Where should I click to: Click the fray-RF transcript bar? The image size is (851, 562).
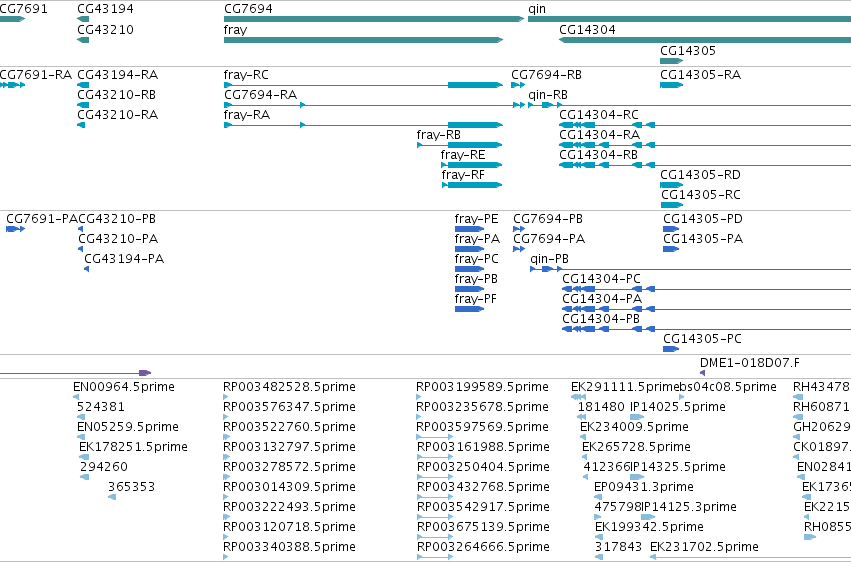472,185
